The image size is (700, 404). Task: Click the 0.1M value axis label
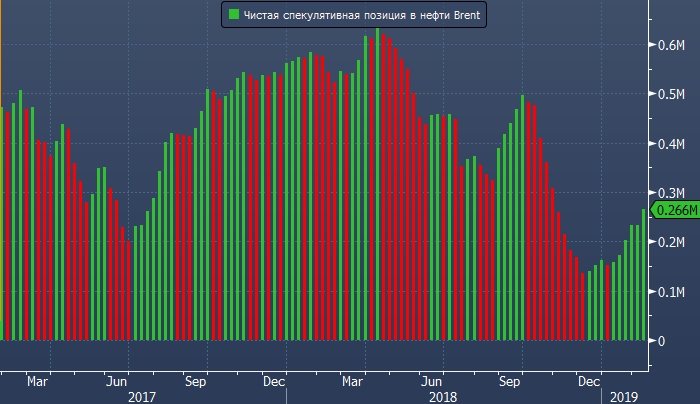[x=671, y=291]
